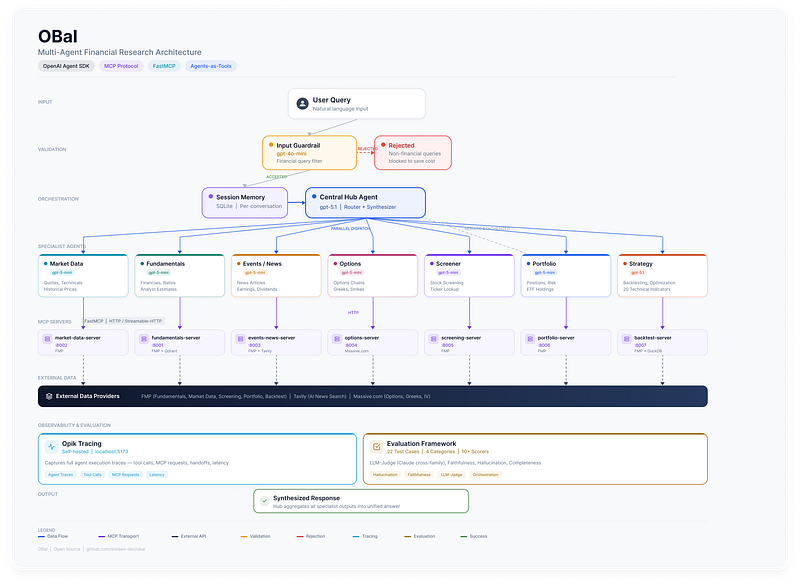The image size is (800, 584).
Task: Select the MCP Protocol tag
Action: coord(121,66)
